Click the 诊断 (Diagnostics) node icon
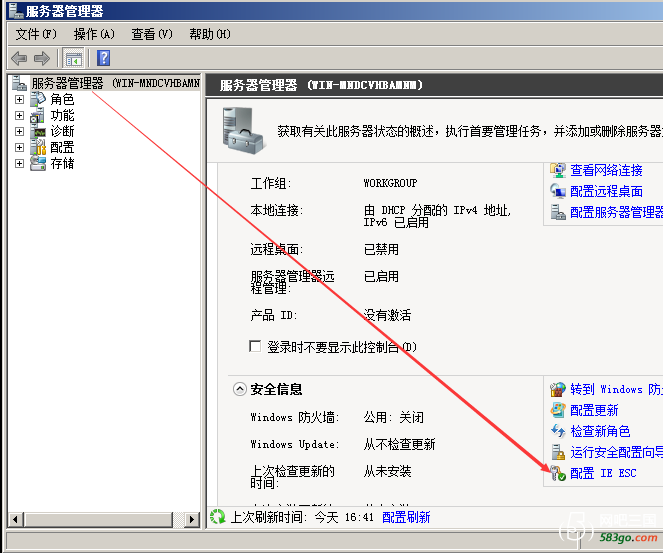Screen dimensions: 663x553 tap(38, 131)
